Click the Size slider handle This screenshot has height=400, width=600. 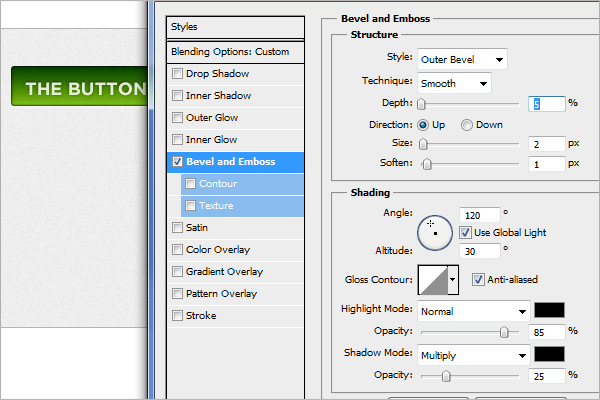point(423,144)
